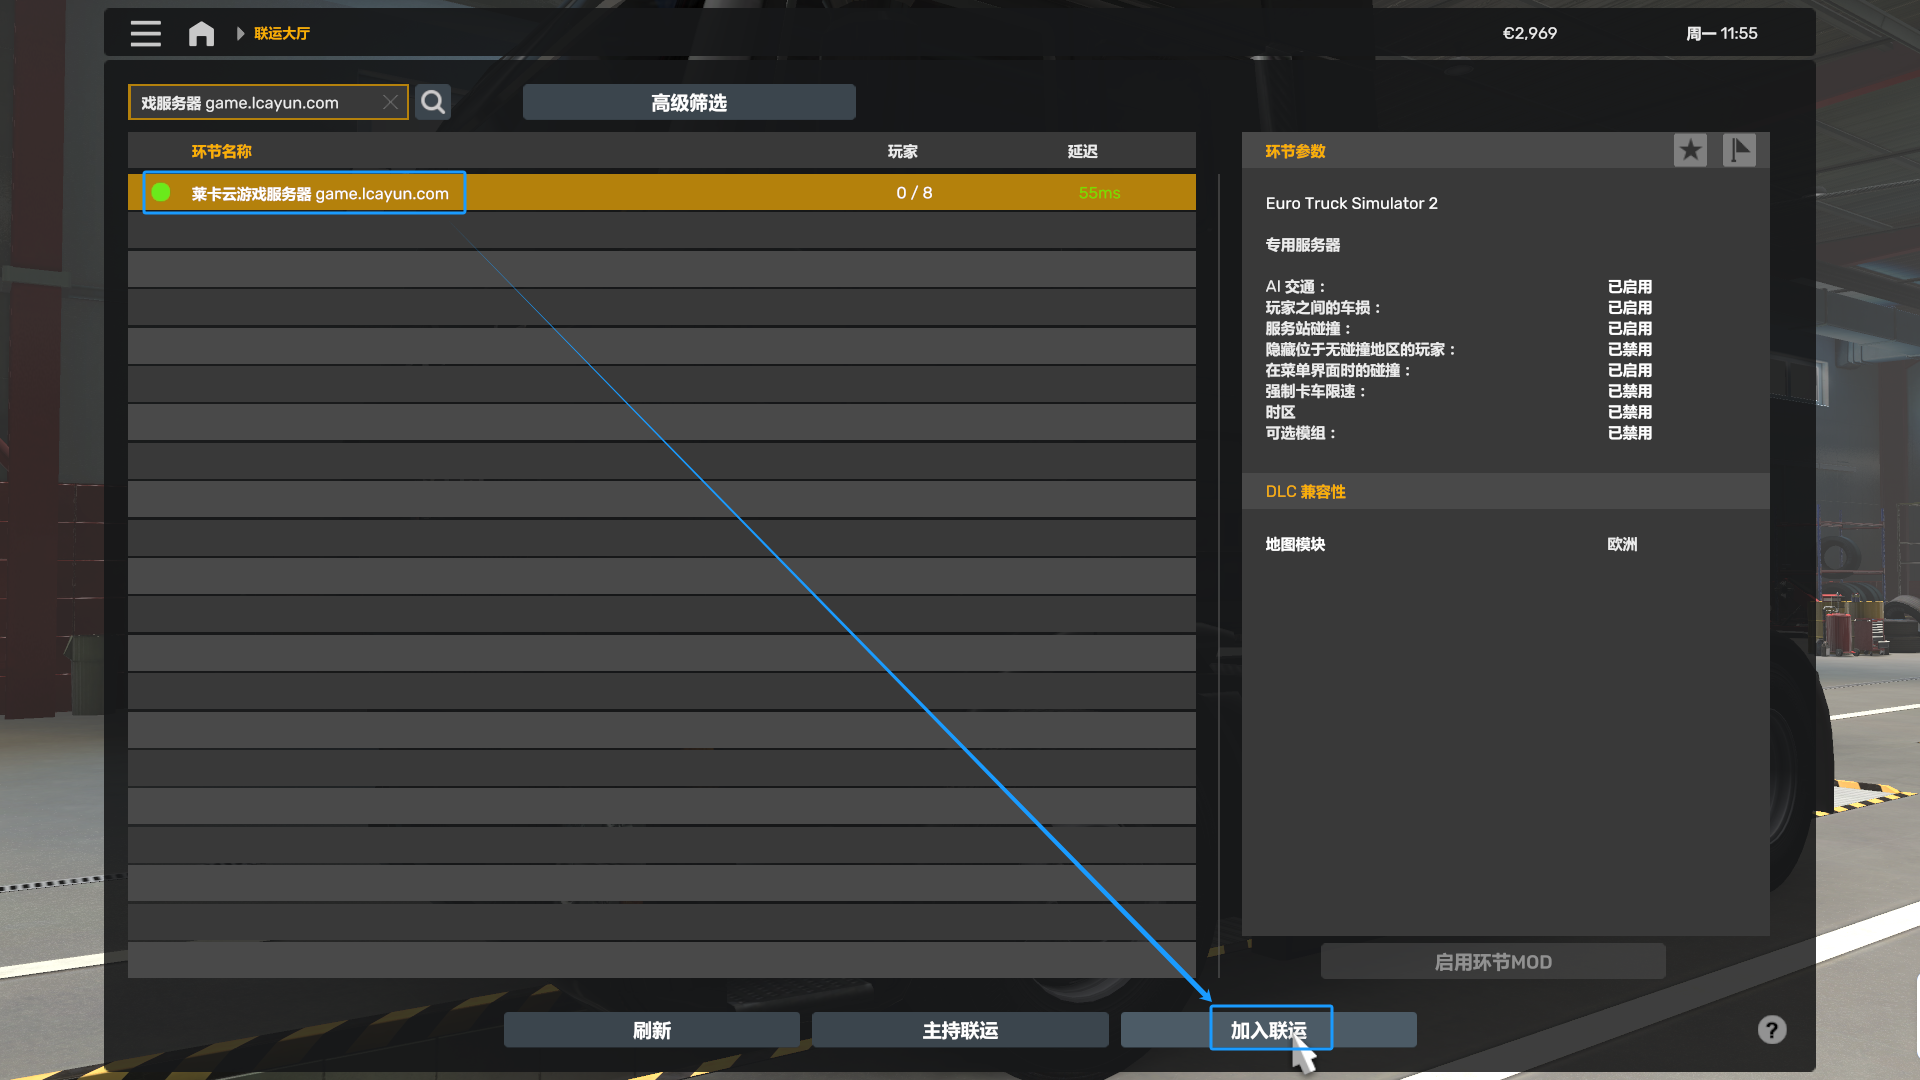Click 加入联运 join convoy button
The height and width of the screenshot is (1080, 1920).
click(1268, 1030)
